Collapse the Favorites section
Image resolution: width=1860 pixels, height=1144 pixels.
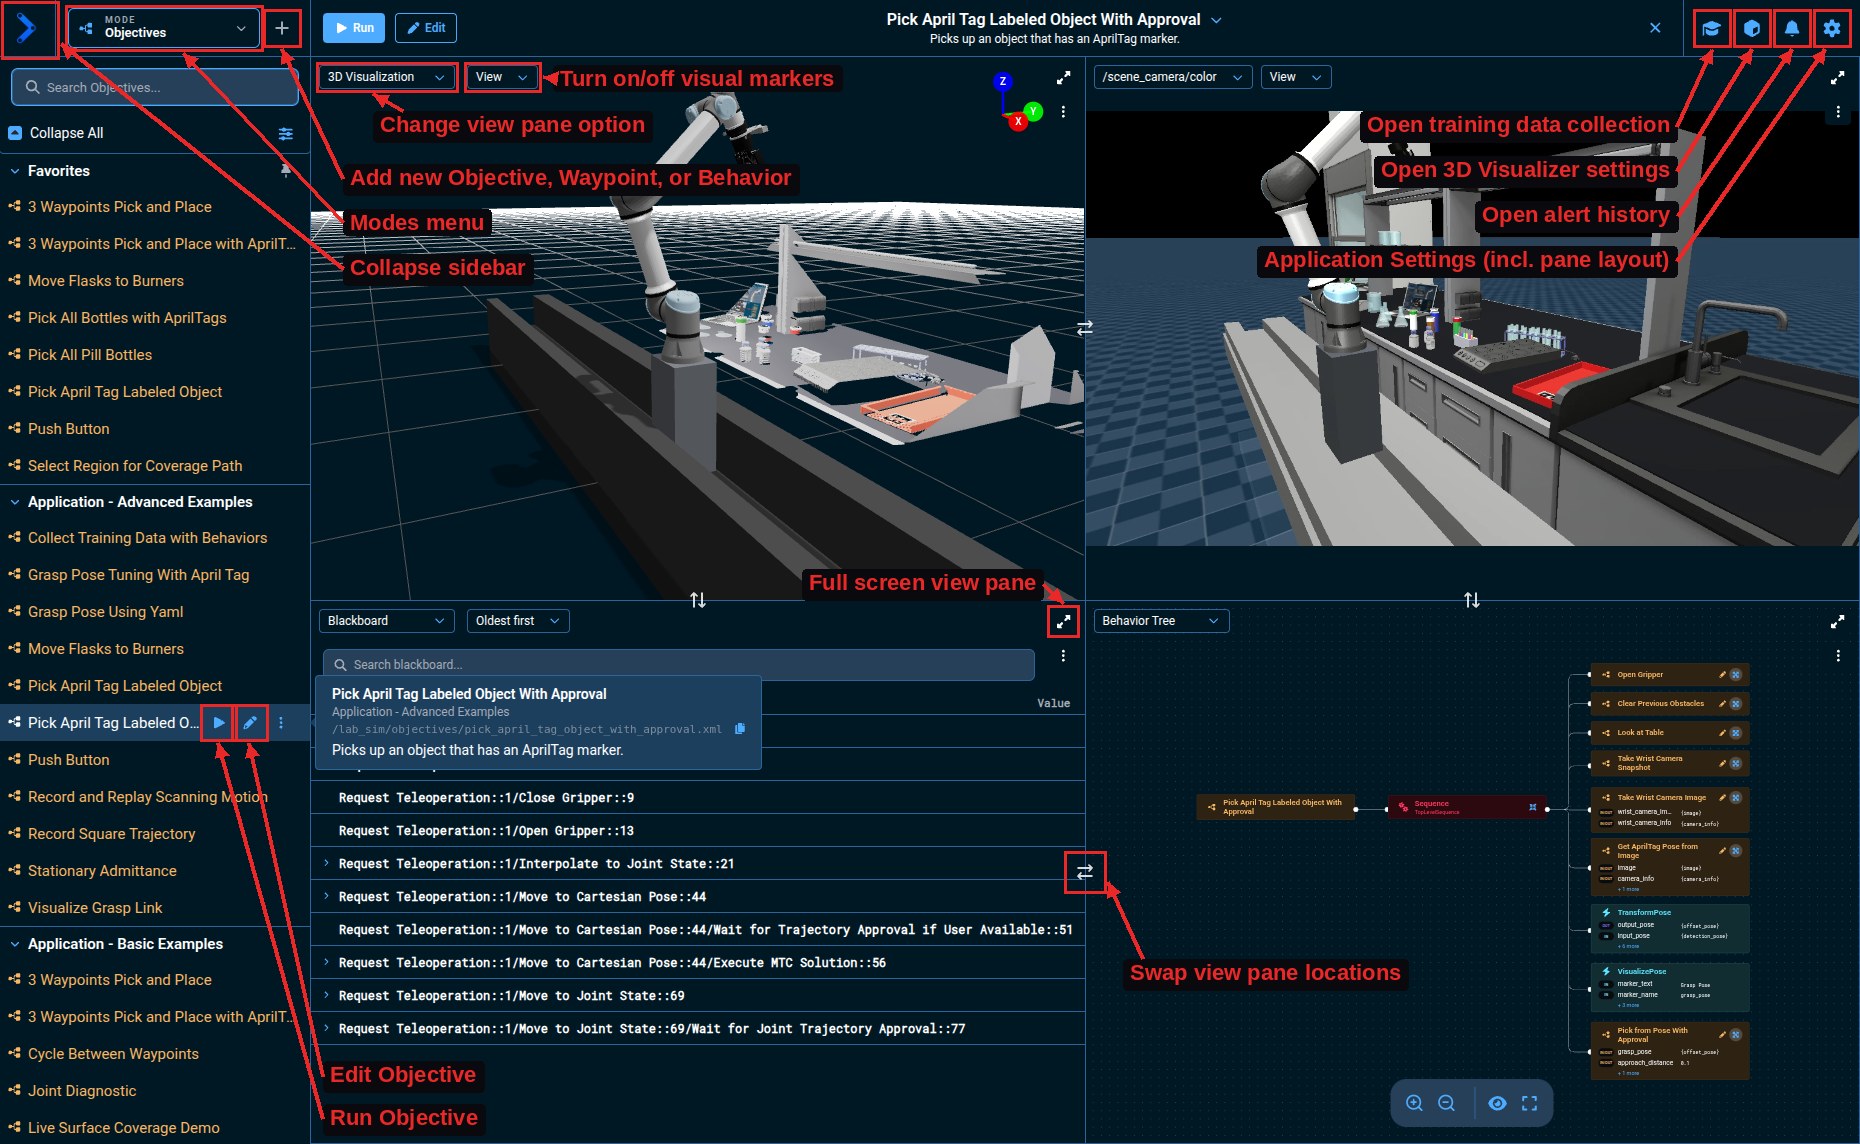[15, 171]
